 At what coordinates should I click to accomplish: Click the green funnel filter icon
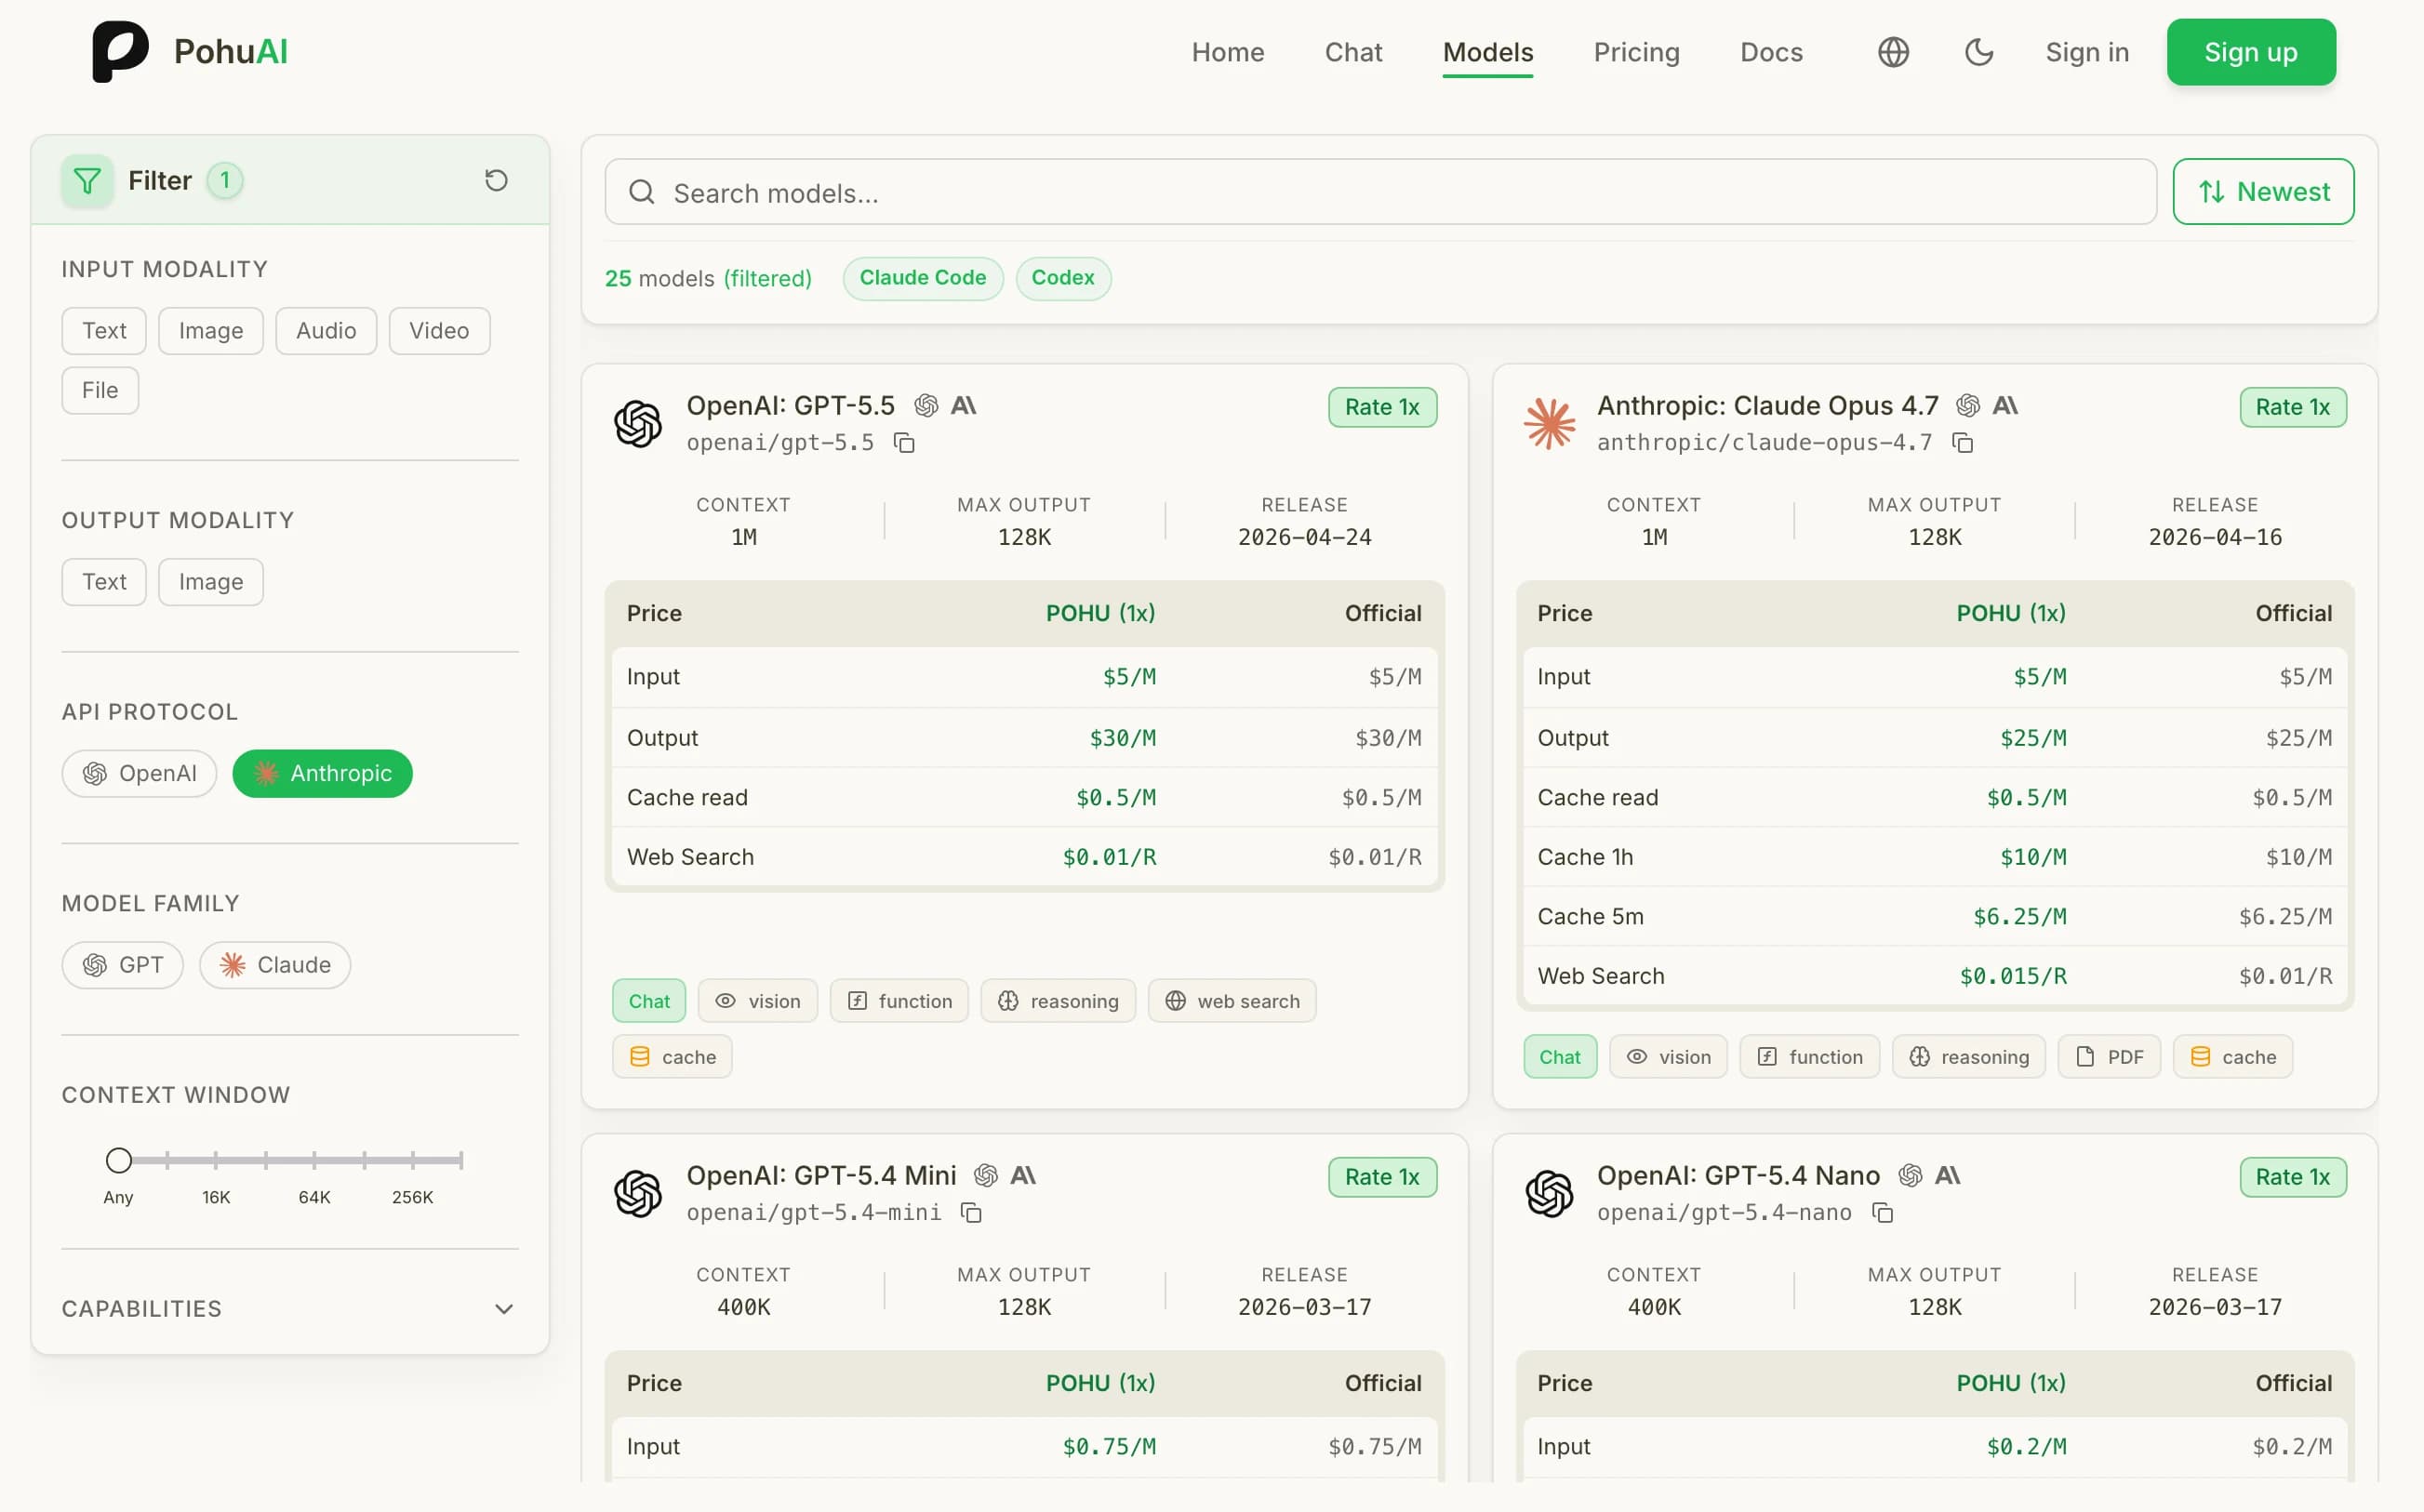(x=88, y=181)
